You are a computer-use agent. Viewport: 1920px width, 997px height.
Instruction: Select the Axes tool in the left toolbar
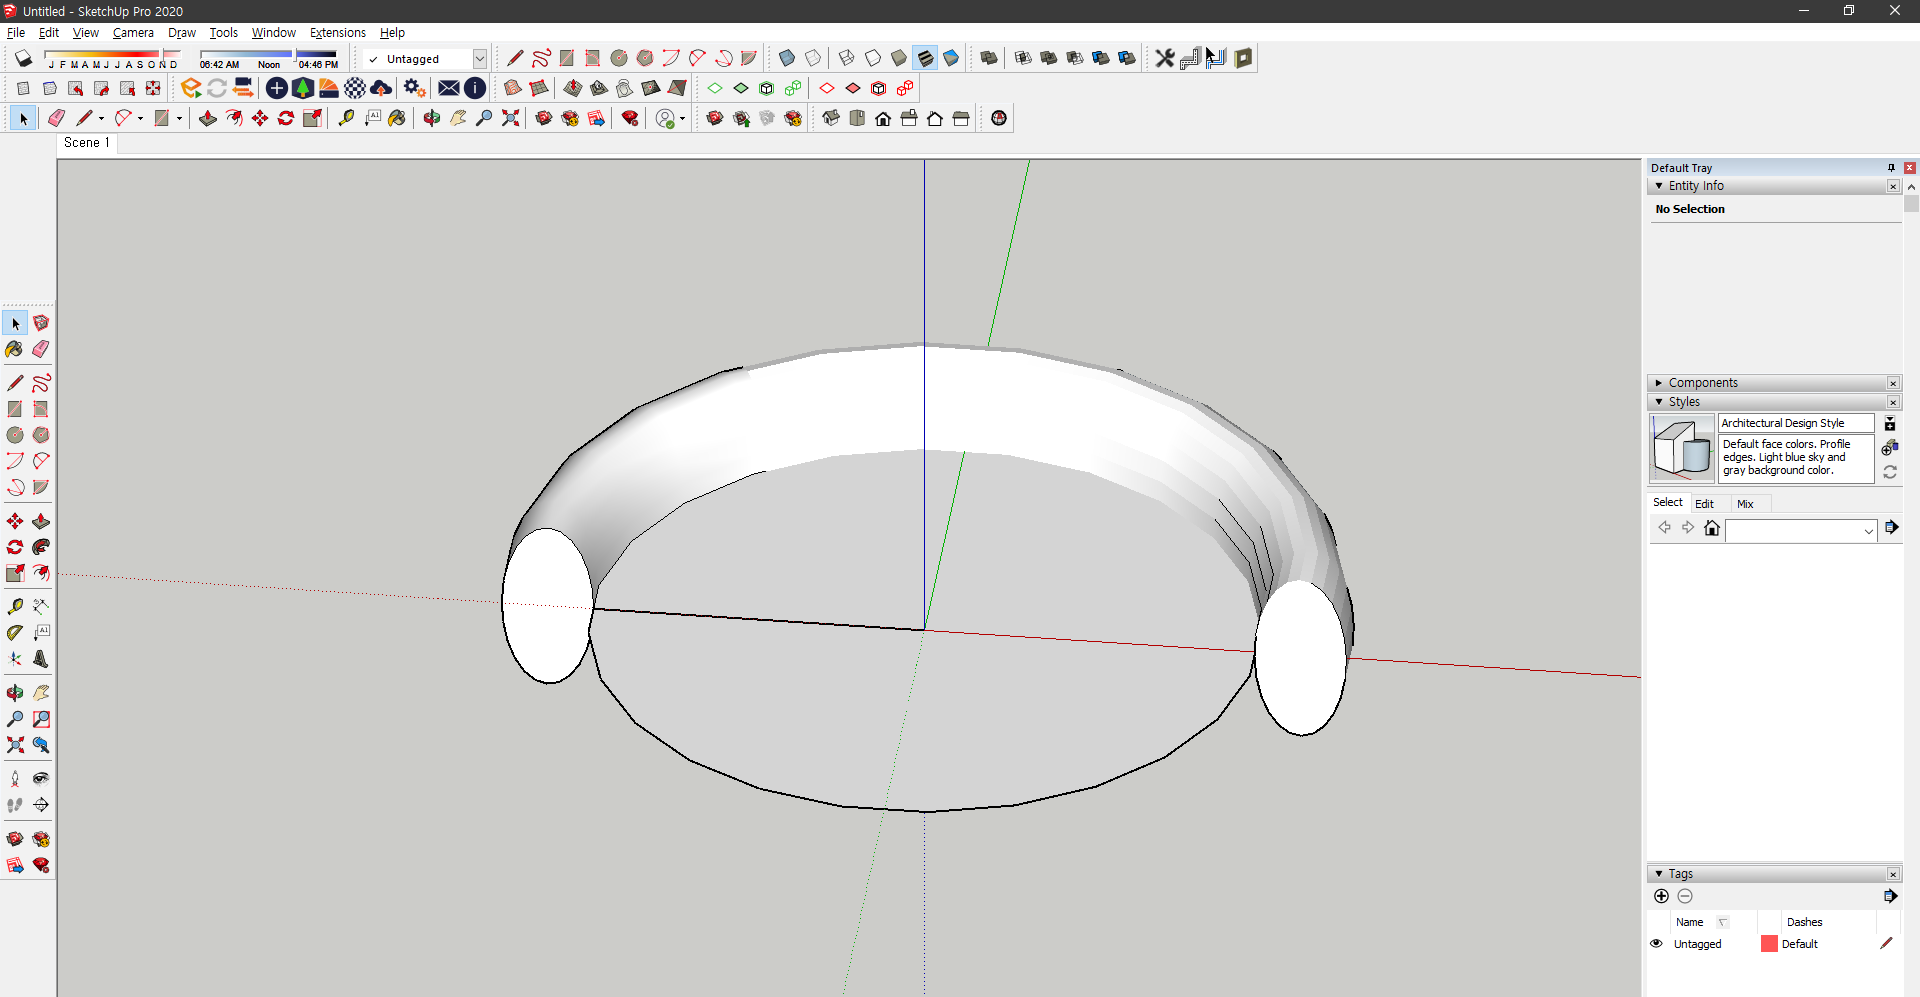pyautogui.click(x=15, y=659)
